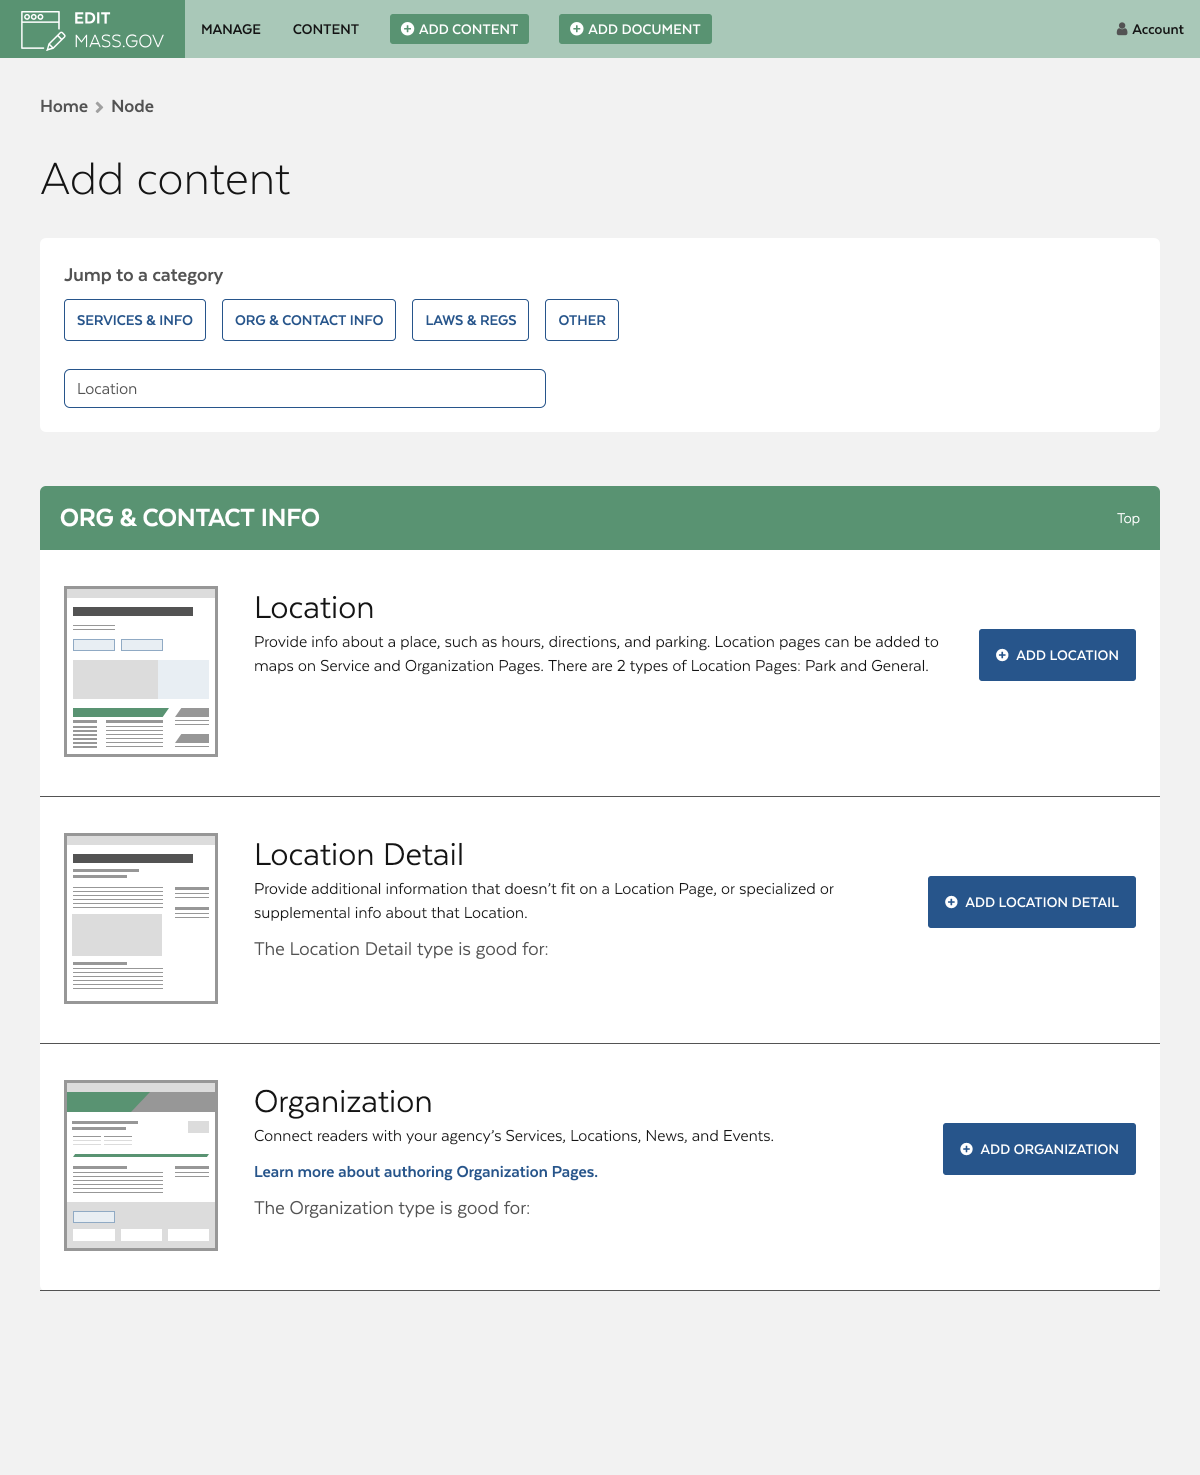Click the Node breadcrumb link
1200x1475 pixels.
[x=133, y=106]
